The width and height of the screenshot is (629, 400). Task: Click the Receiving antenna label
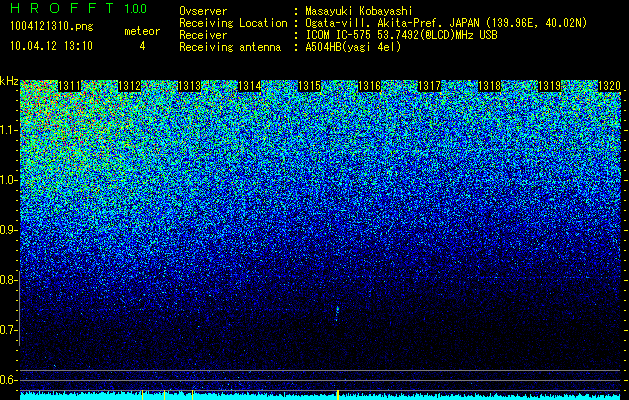230,47
